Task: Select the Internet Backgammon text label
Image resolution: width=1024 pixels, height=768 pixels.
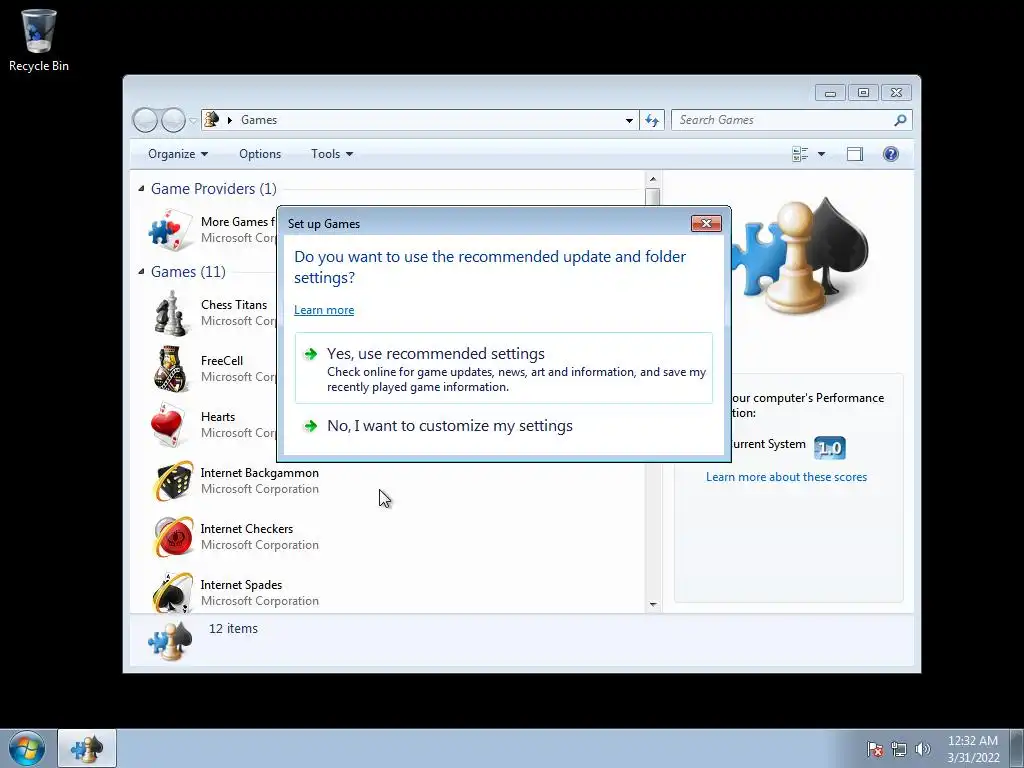Action: click(x=259, y=473)
